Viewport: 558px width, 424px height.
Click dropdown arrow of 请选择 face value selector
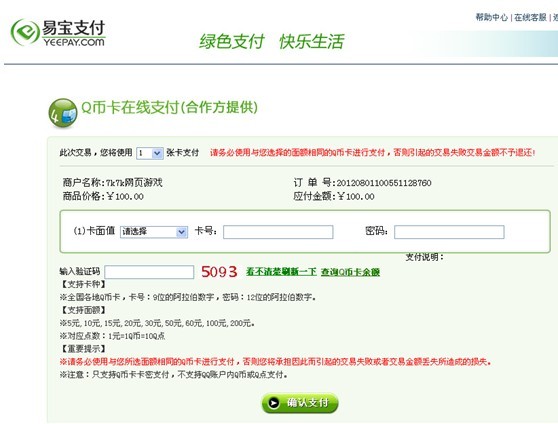pos(182,232)
